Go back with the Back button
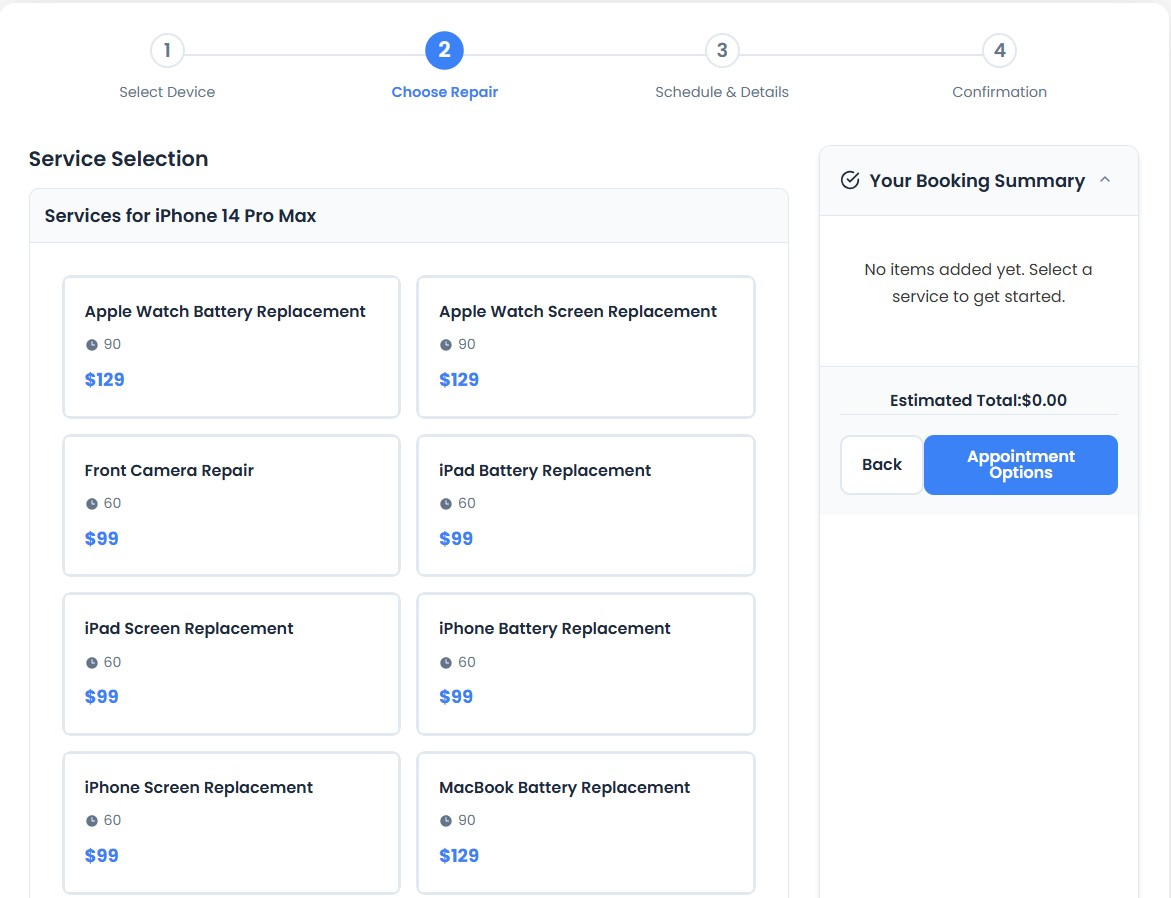This screenshot has height=898, width=1171. (x=882, y=465)
